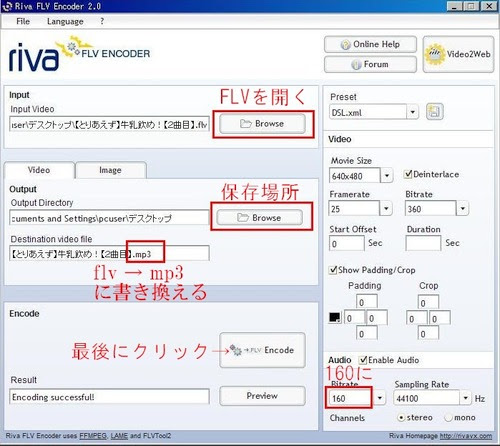Viewport: 500px width, 446px height.
Task: Click the Sampling Rate 44100 field
Action: click(x=427, y=398)
